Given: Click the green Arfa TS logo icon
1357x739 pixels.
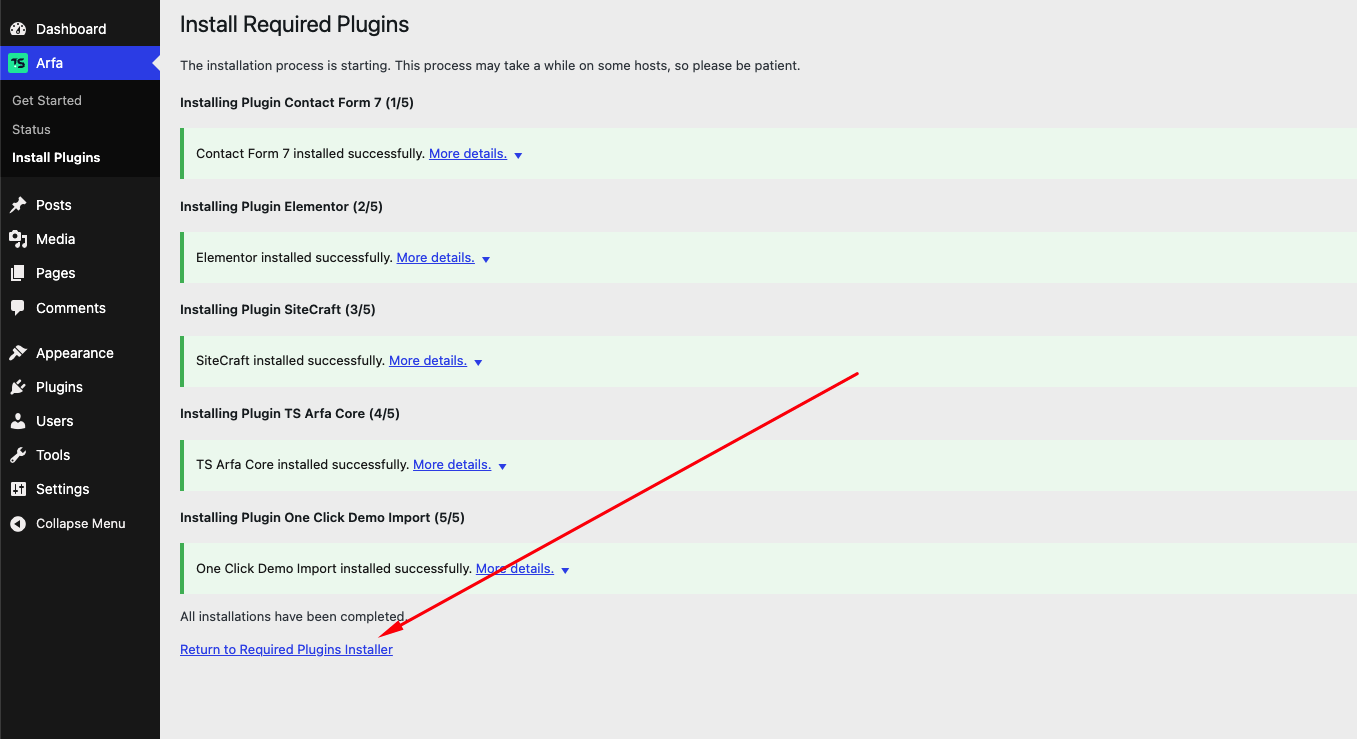Looking at the screenshot, I should click(x=18, y=63).
